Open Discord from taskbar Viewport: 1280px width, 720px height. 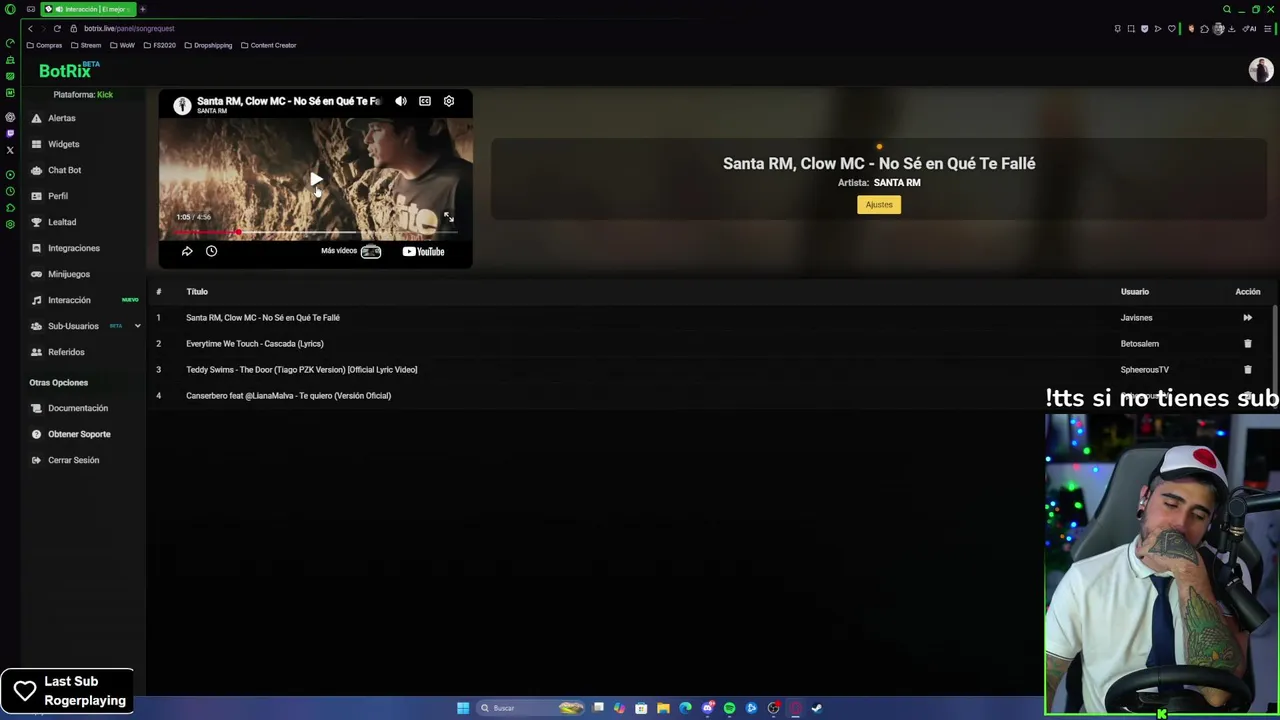pyautogui.click(x=708, y=708)
